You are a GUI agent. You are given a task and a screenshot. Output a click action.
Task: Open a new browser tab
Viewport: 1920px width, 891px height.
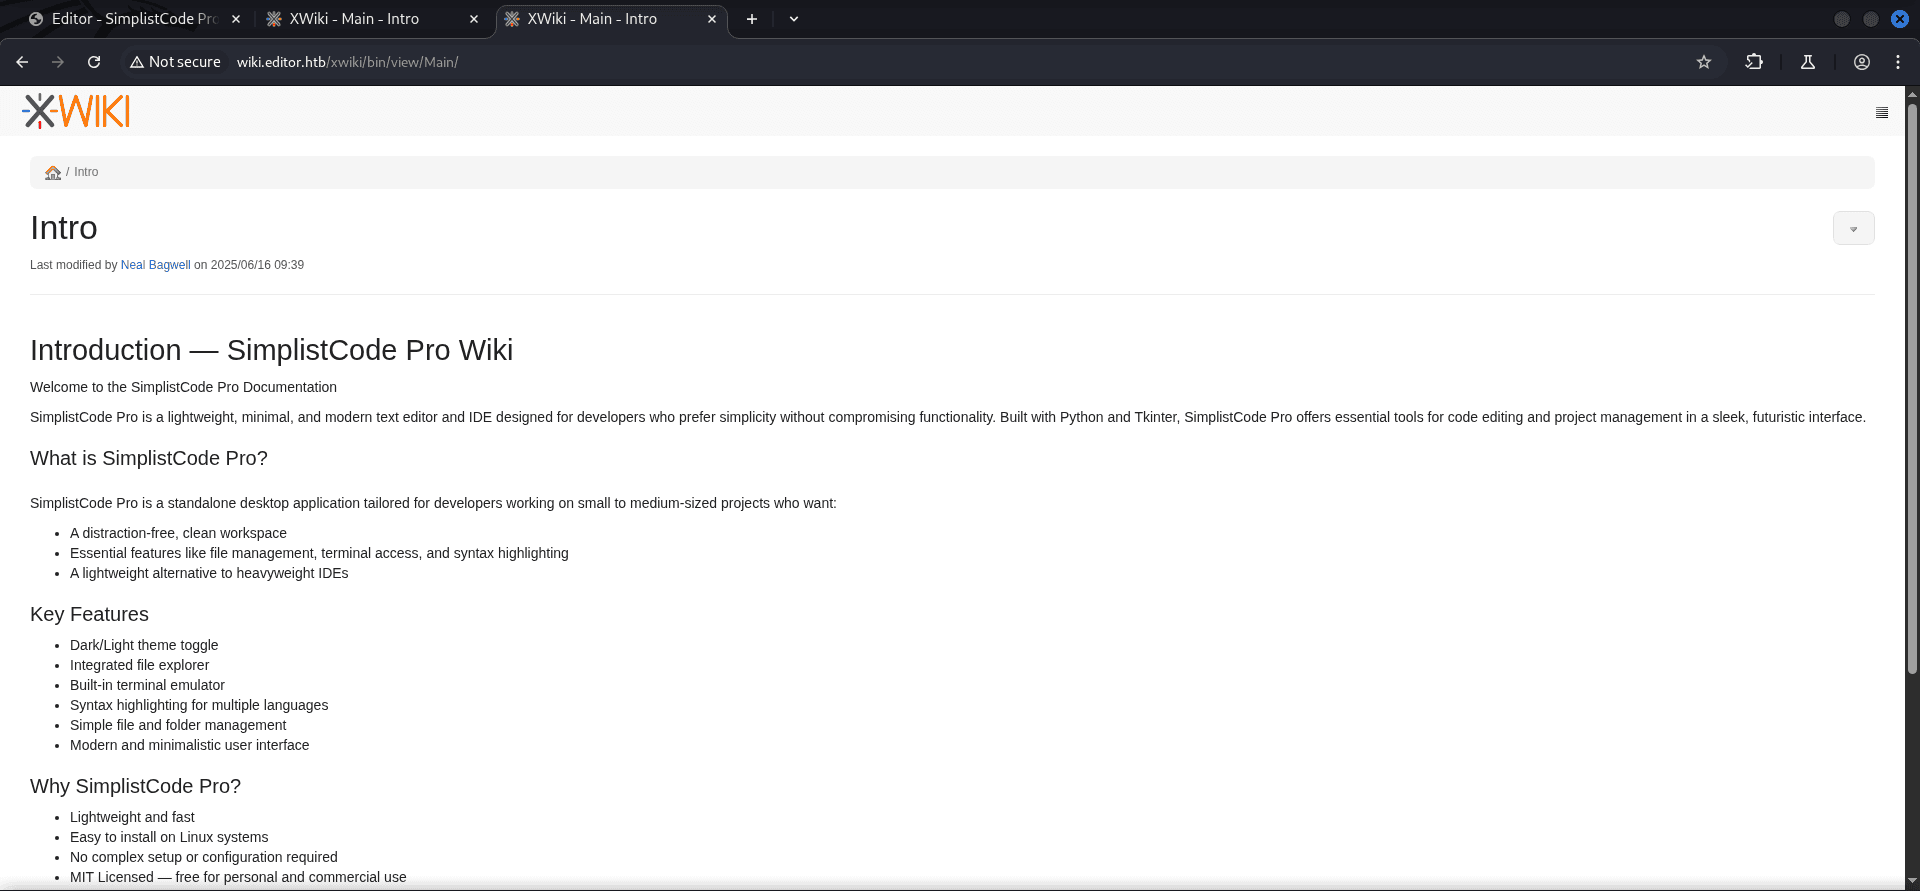click(x=752, y=19)
